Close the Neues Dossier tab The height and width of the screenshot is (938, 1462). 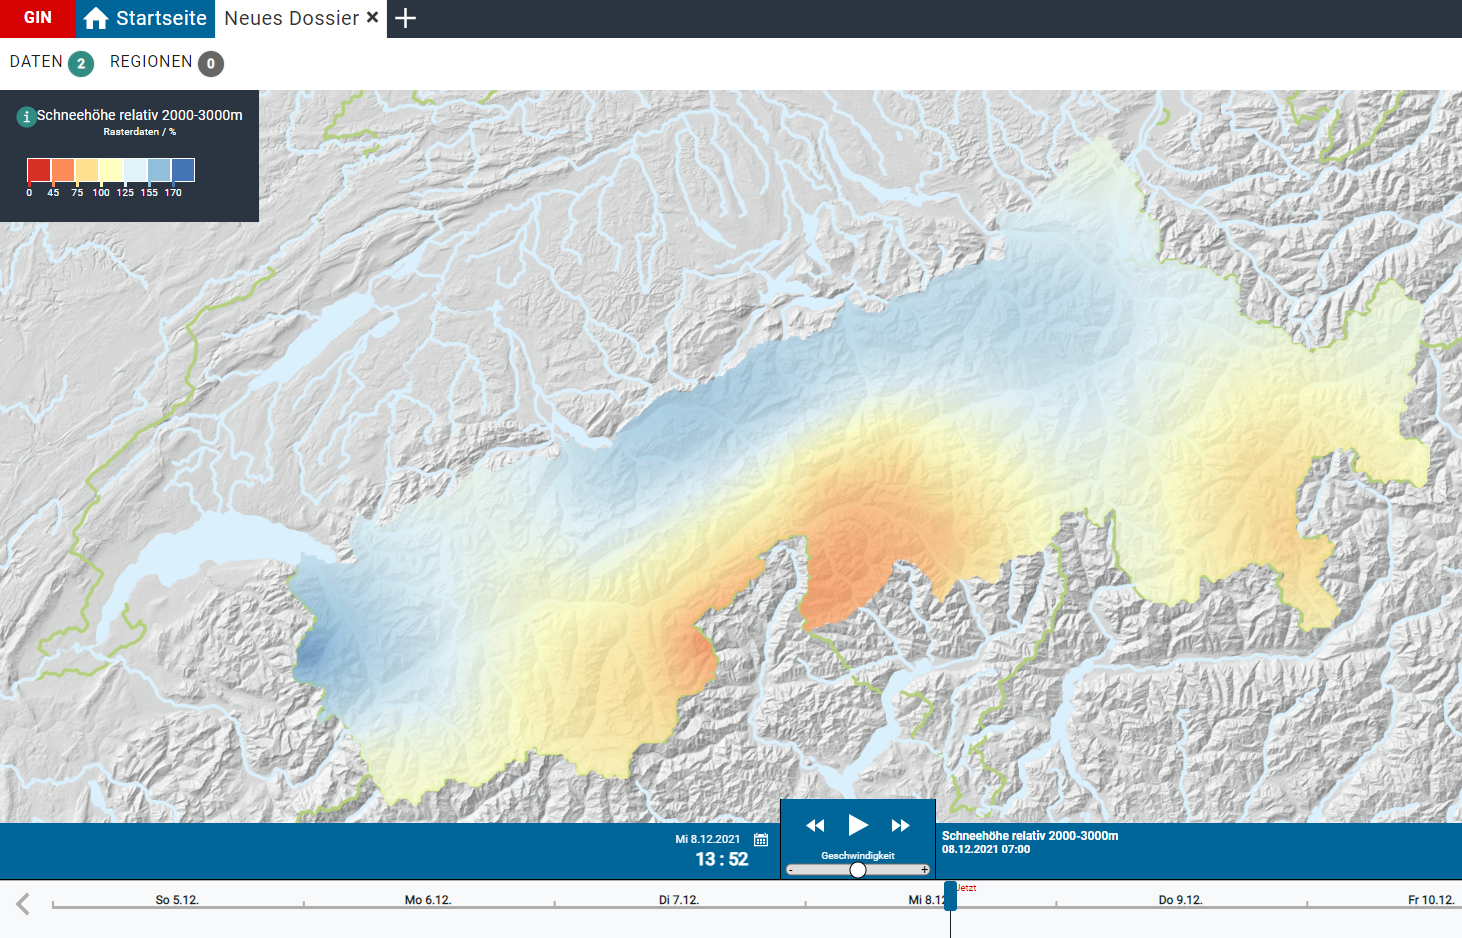tap(372, 17)
